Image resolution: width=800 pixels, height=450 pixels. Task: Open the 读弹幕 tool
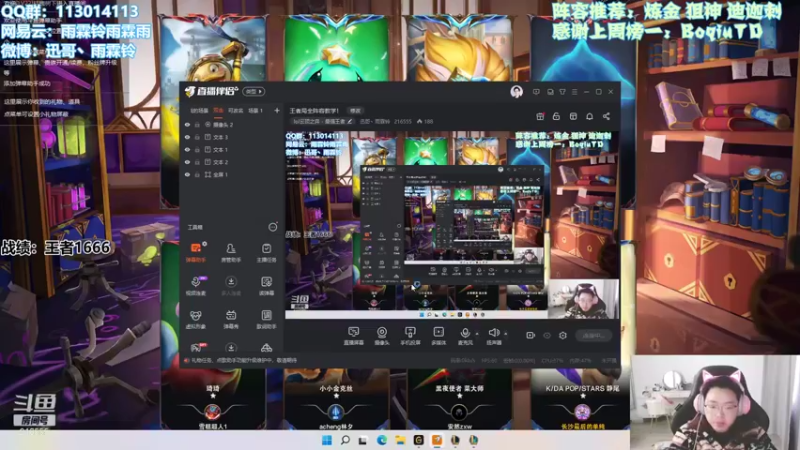[266, 286]
